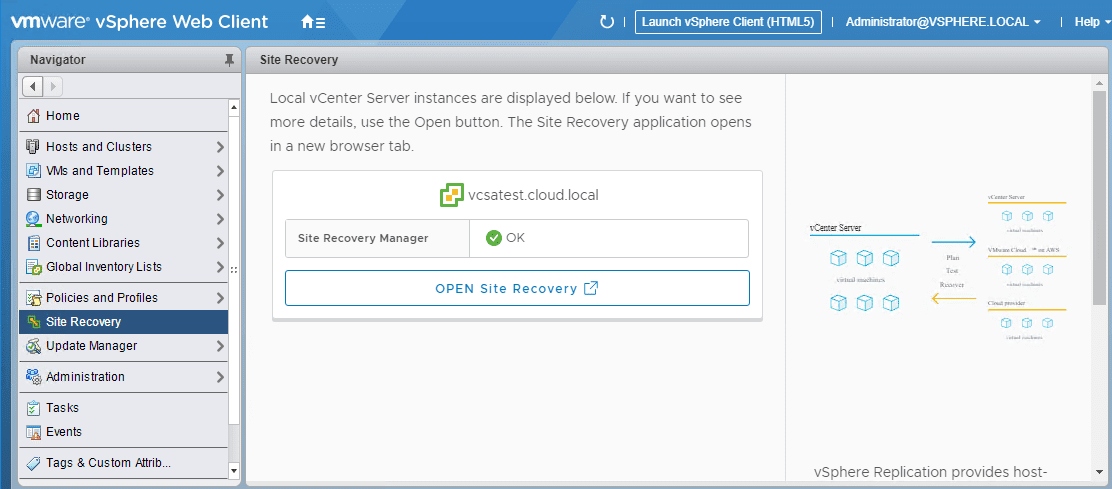Click the external link icon on OPEN Site Recovery

[591, 288]
